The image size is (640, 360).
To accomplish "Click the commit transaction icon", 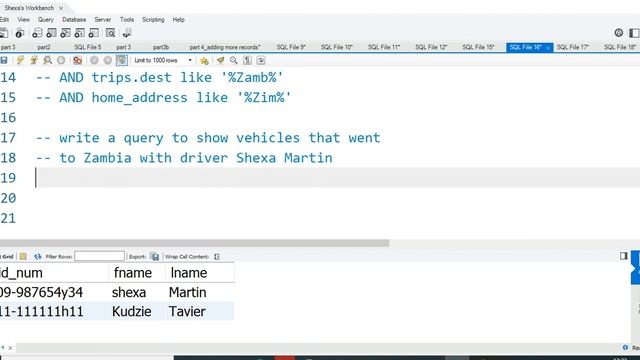I will (x=94, y=60).
